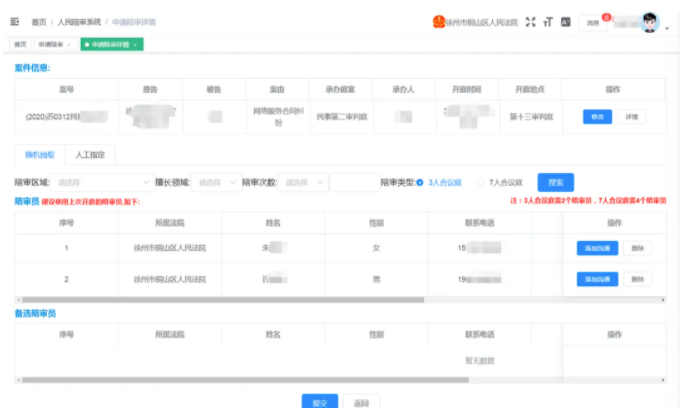Select the 3人合议庭 radio option
The width and height of the screenshot is (689, 412).
click(420, 182)
